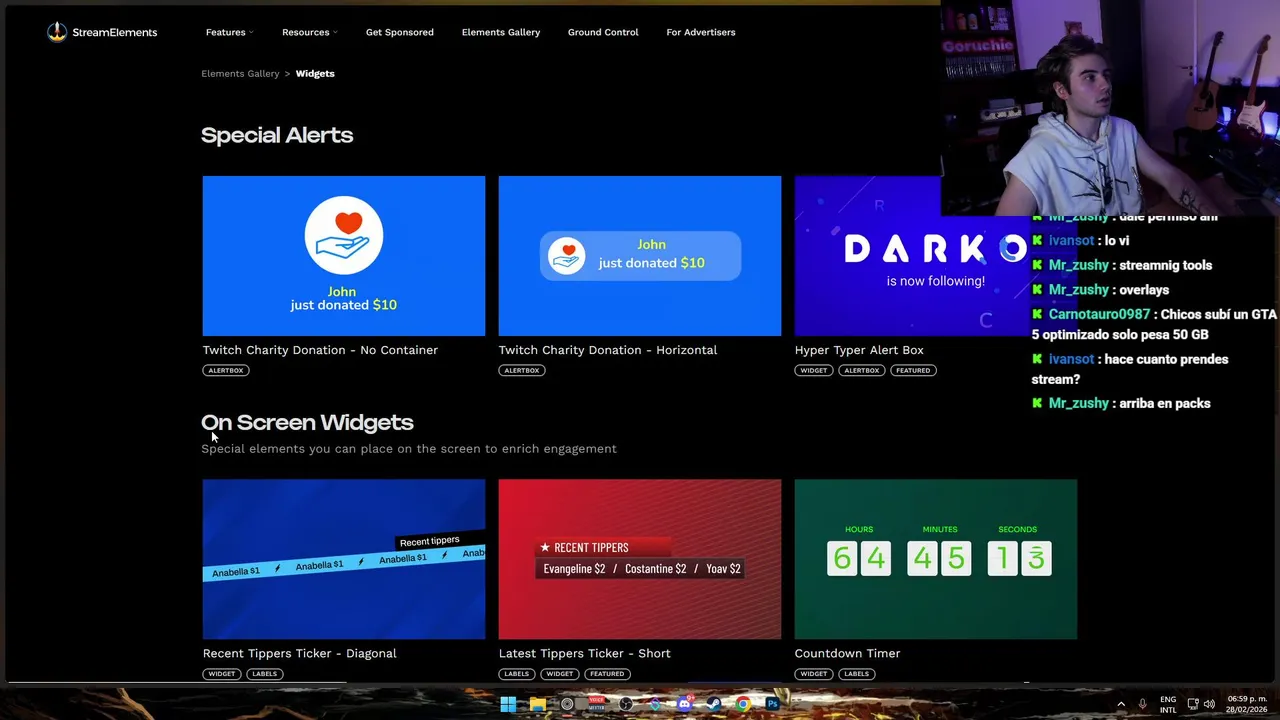
Task: Click the Recent Tippers Ticker - Diagonal title
Action: tap(300, 653)
